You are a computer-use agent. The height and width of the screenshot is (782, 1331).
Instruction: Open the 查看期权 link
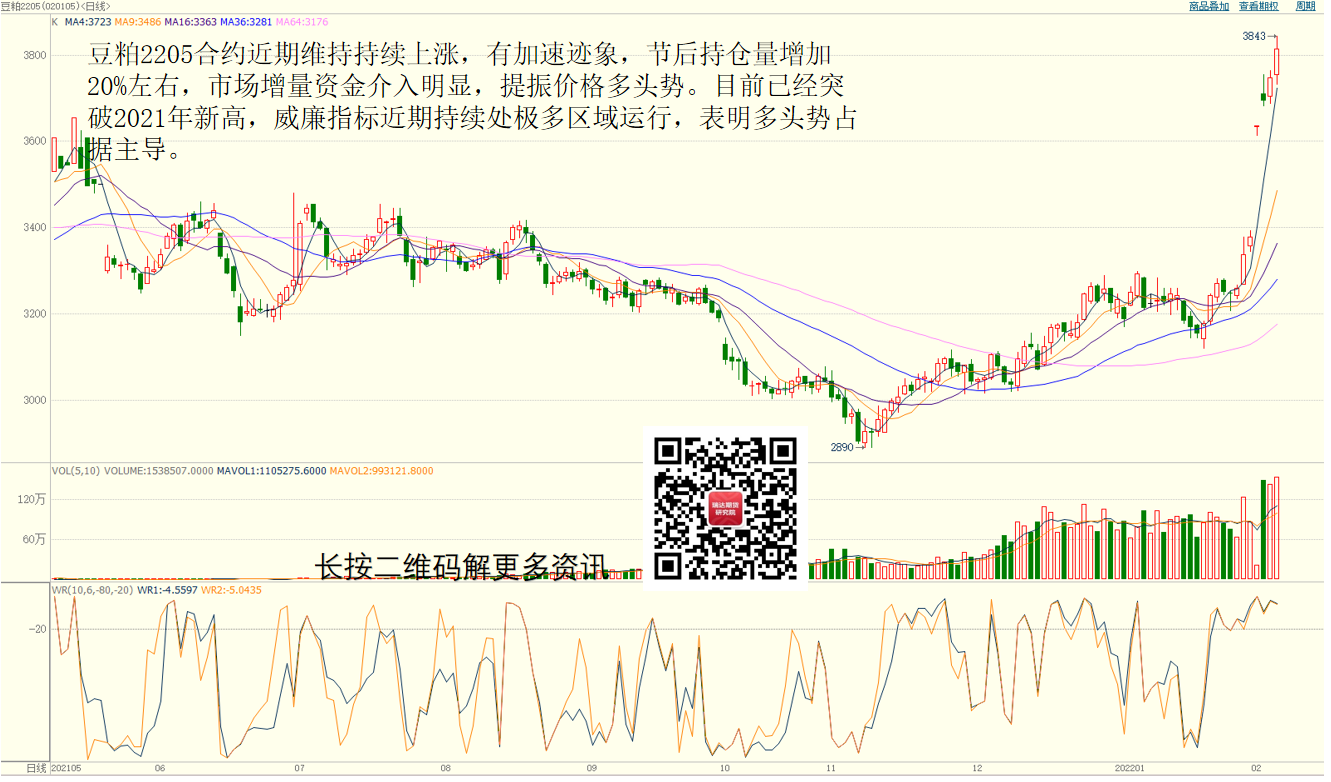pyautogui.click(x=1258, y=6)
